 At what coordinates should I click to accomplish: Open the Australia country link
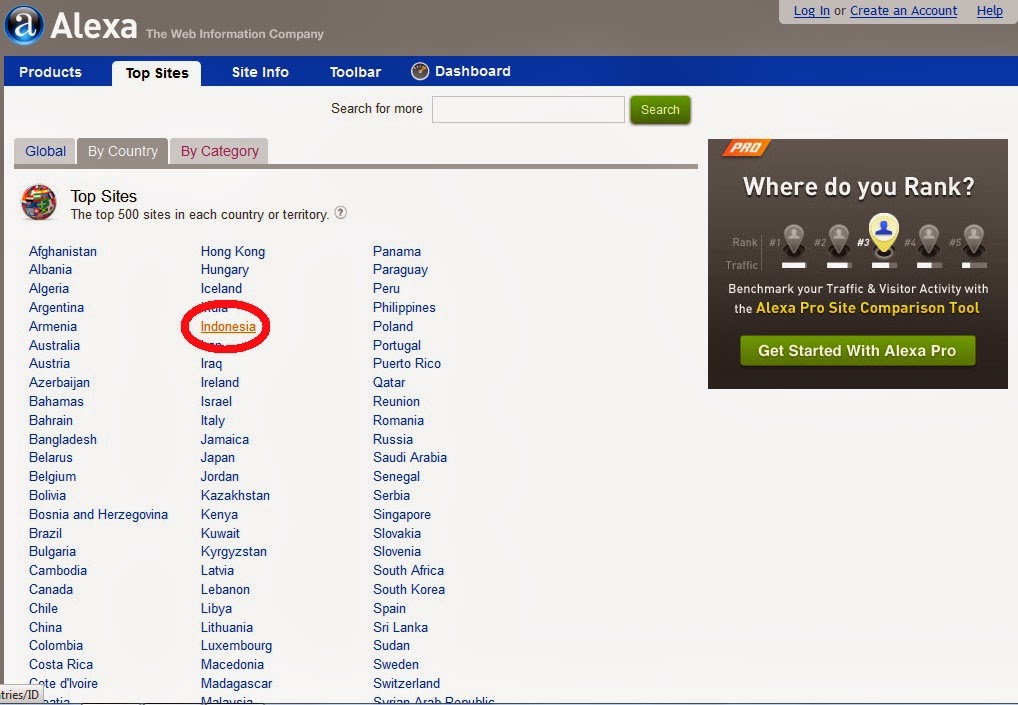54,345
